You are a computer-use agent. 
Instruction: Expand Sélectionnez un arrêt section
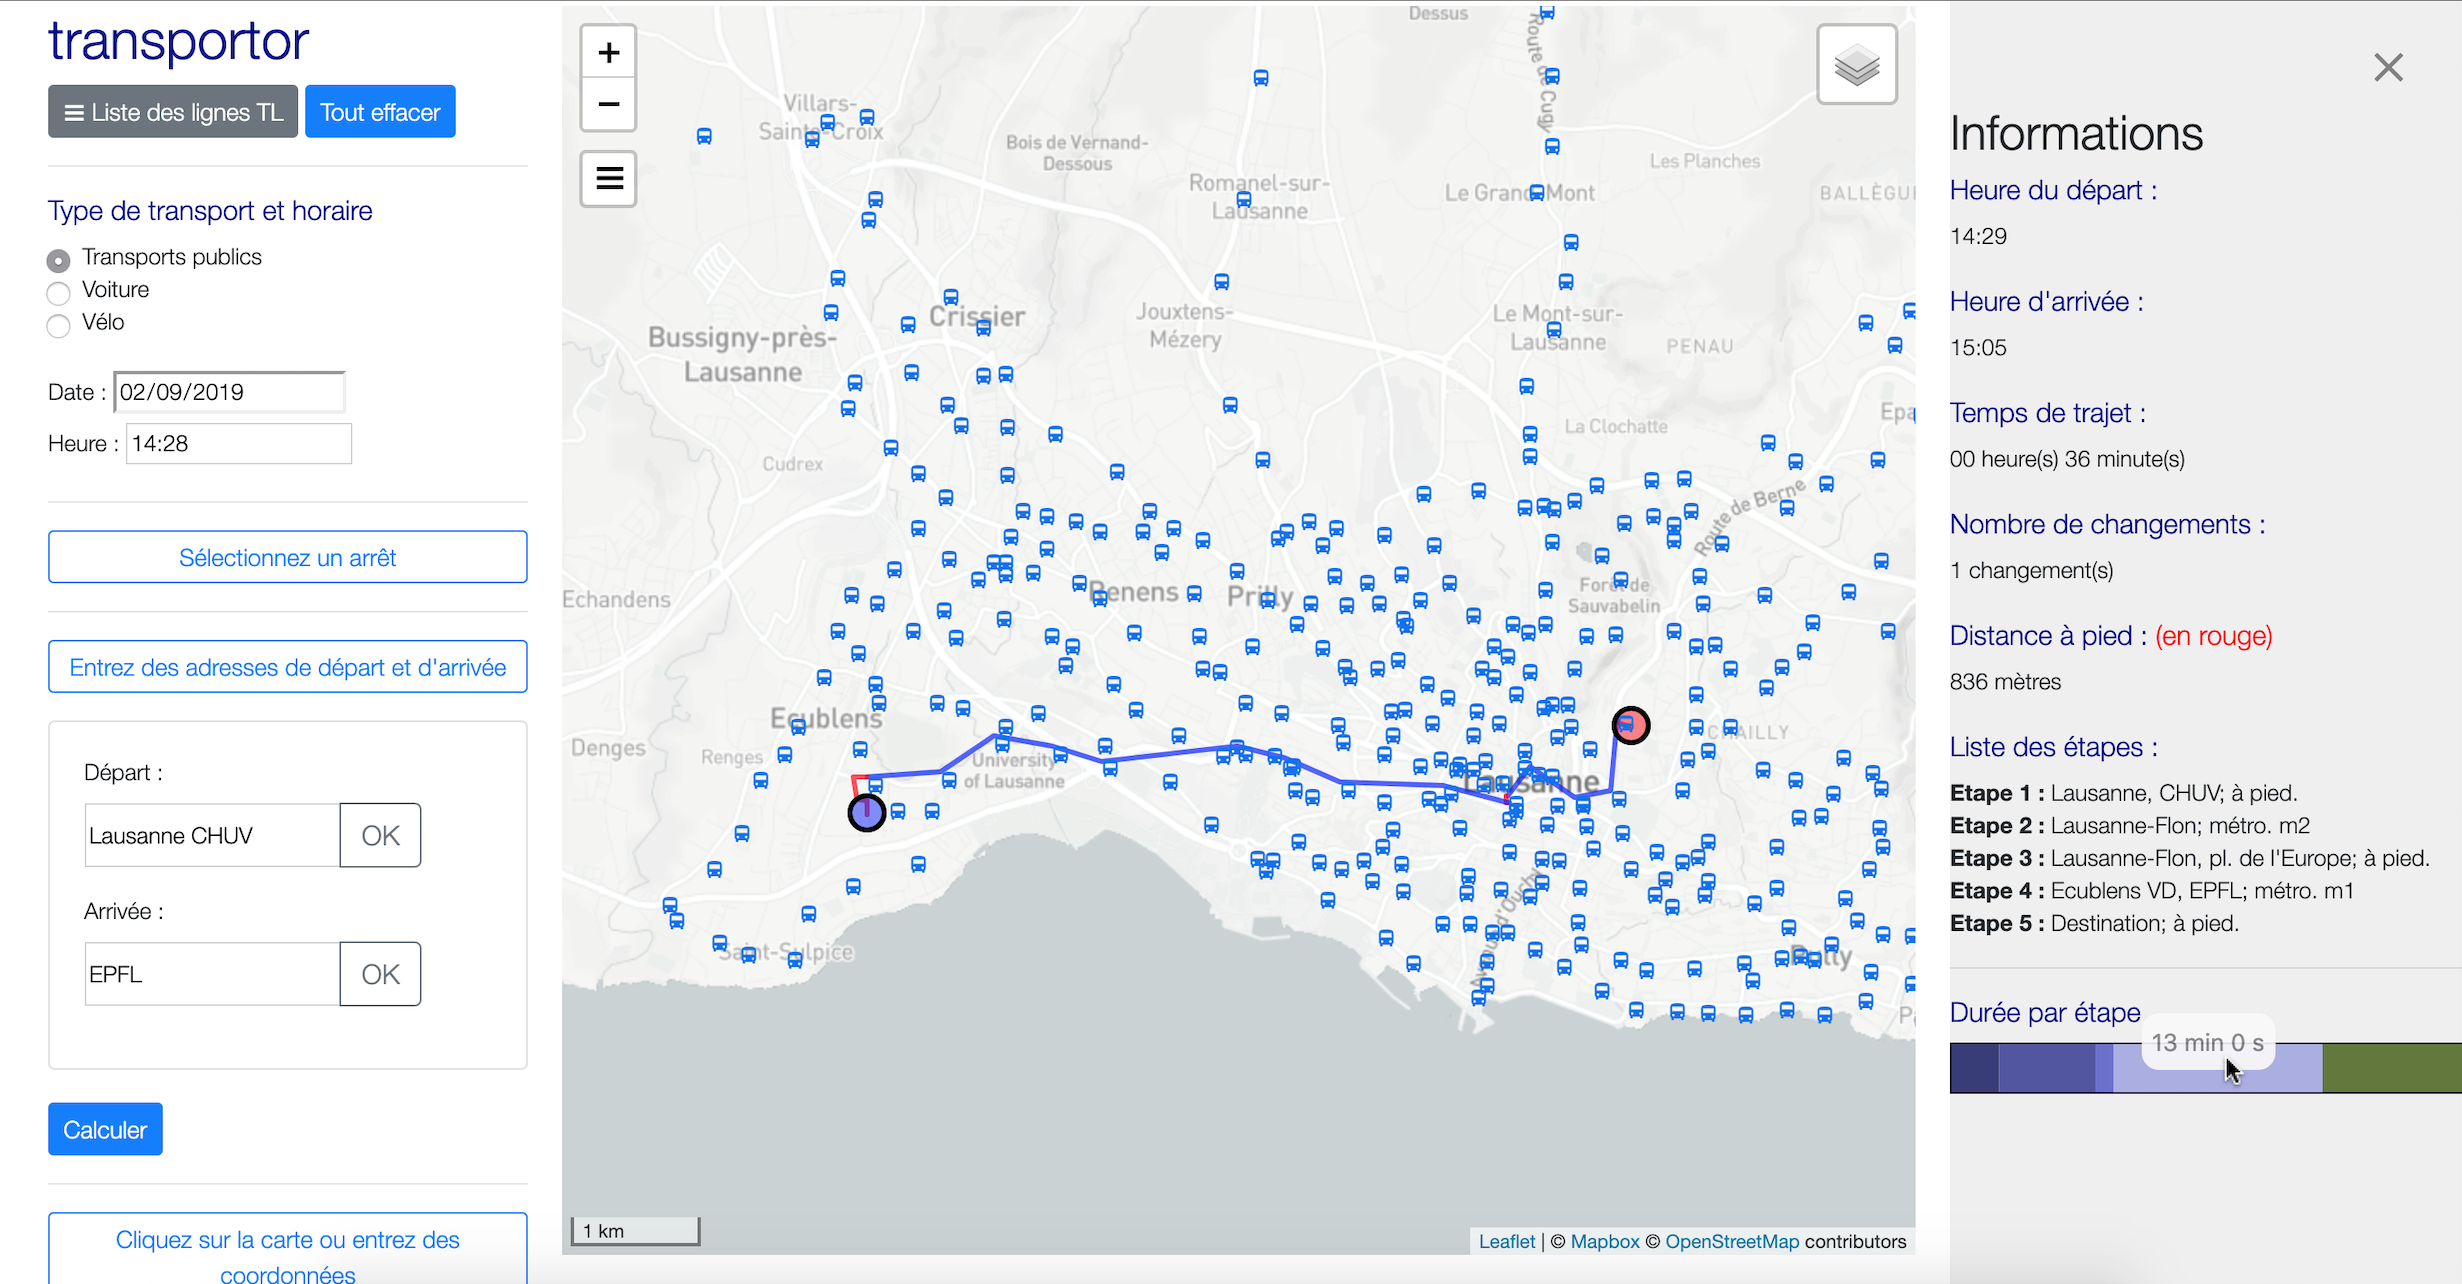[287, 557]
